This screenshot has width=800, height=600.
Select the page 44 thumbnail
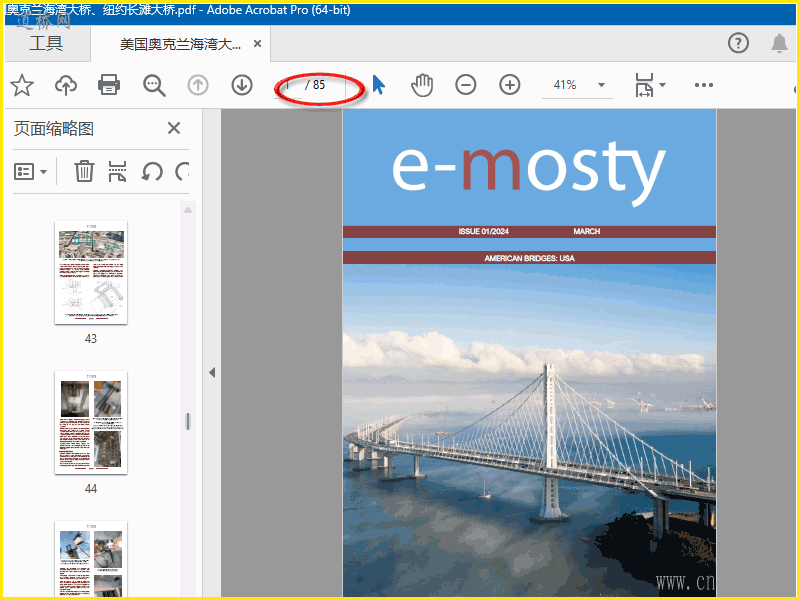(x=91, y=422)
